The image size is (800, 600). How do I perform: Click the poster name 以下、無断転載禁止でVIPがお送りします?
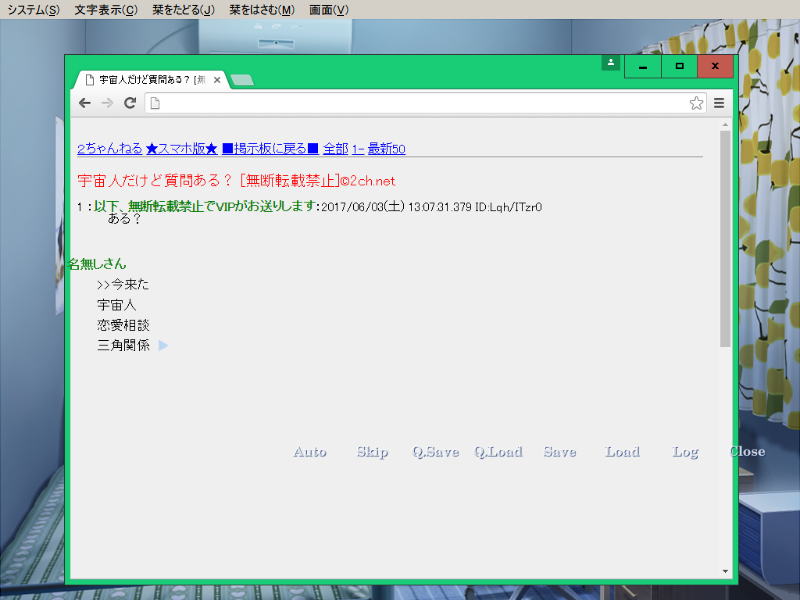pos(205,206)
